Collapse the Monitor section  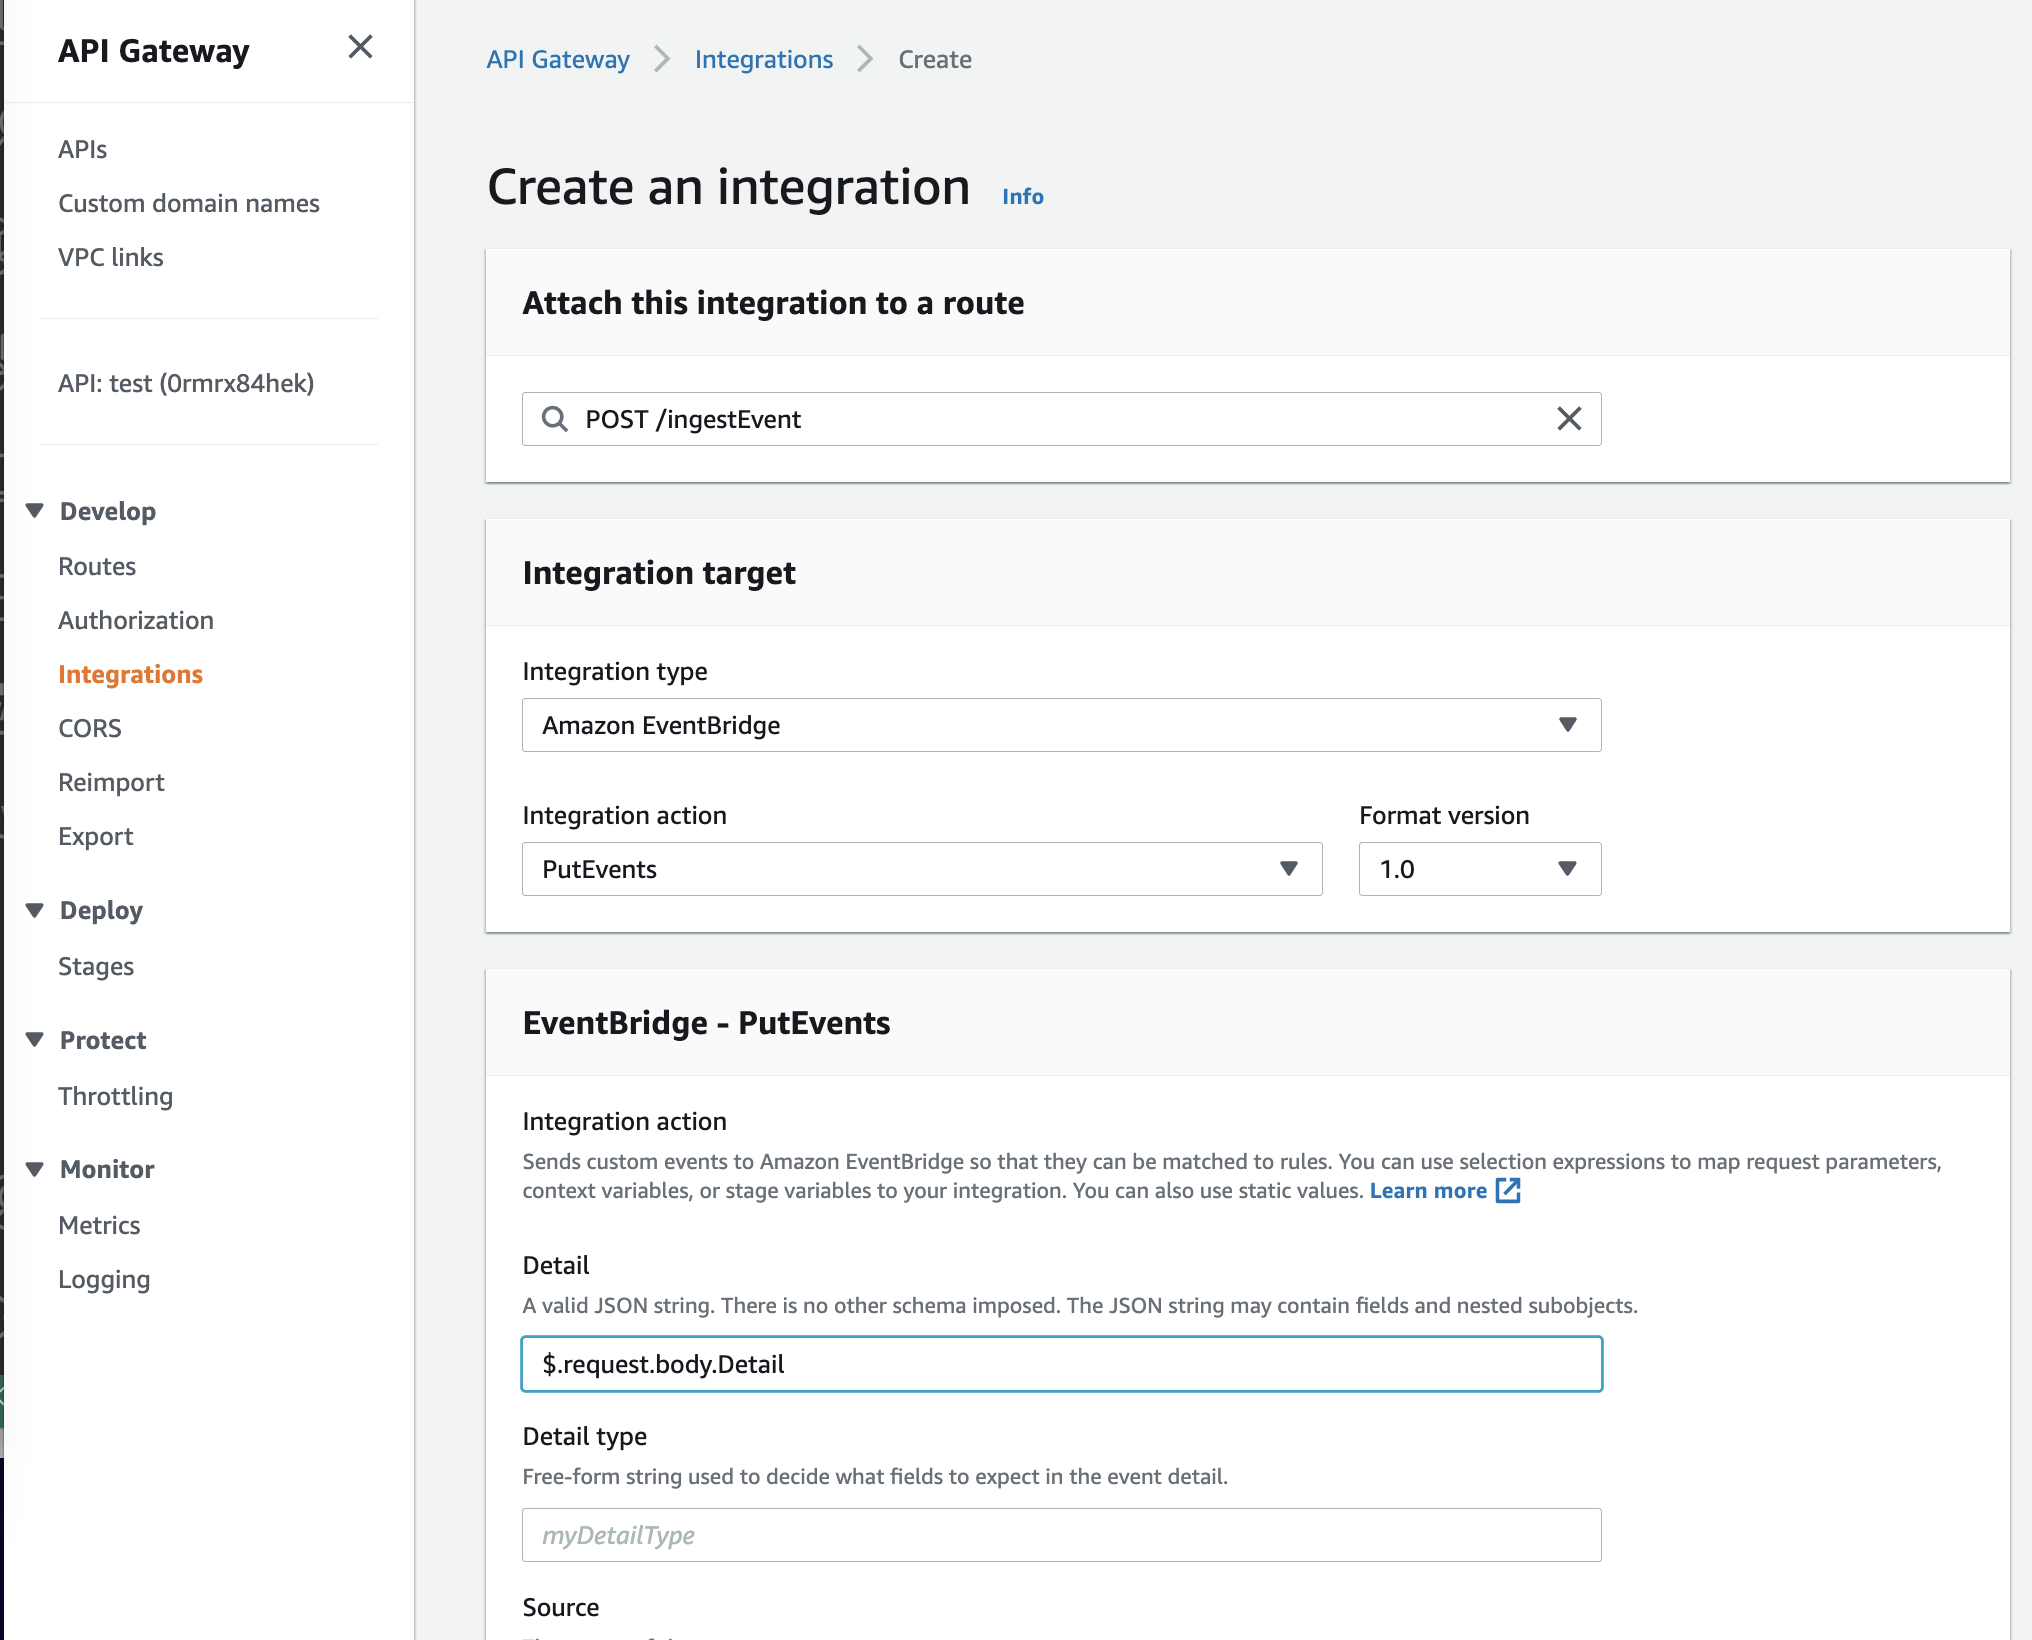[x=35, y=1169]
